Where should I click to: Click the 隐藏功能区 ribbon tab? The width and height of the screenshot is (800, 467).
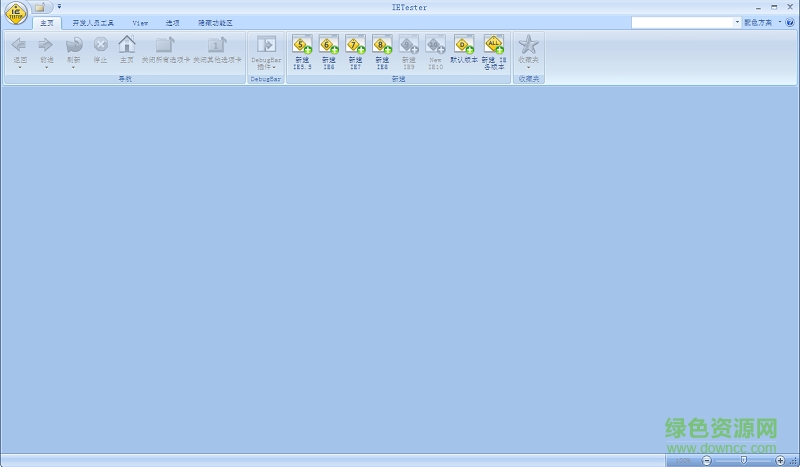(215, 23)
